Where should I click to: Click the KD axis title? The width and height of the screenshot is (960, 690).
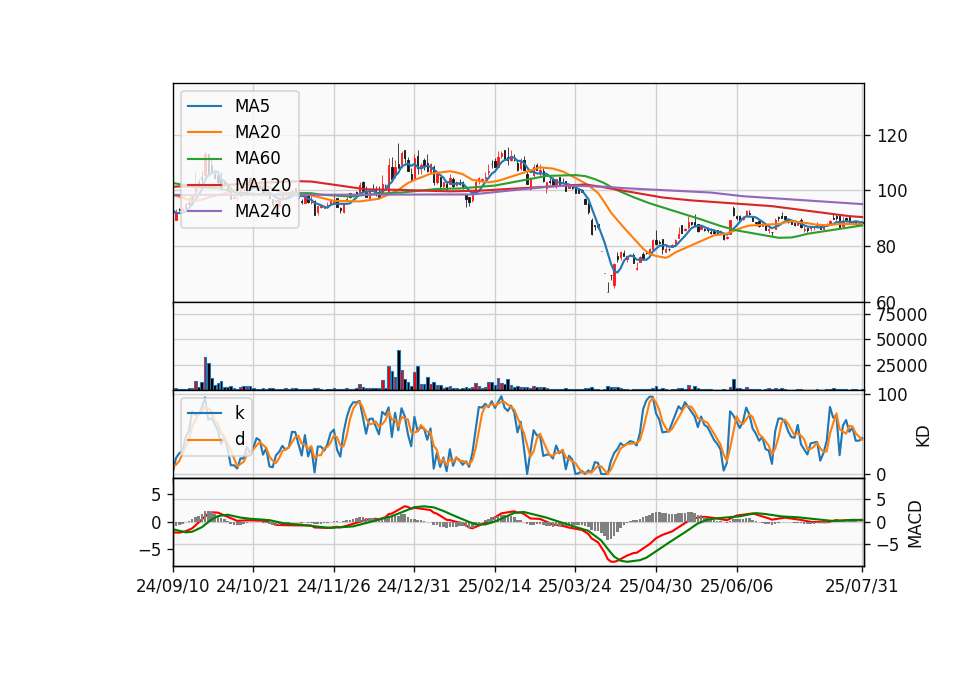click(923, 436)
